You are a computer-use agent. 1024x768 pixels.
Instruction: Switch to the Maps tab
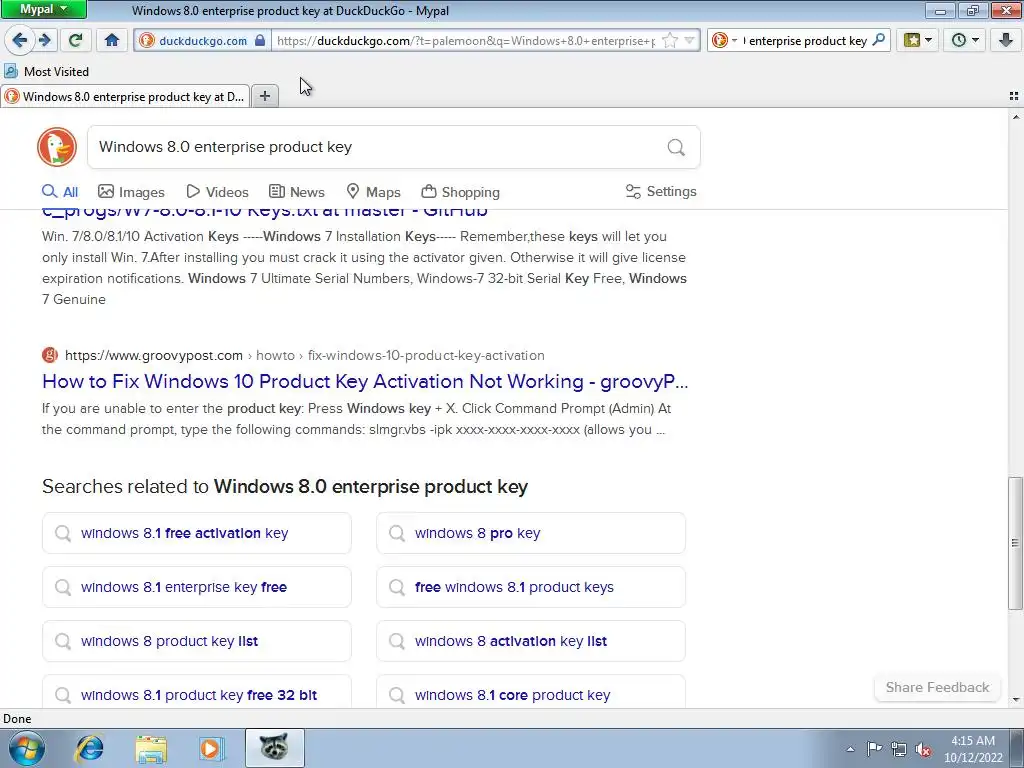pyautogui.click(x=373, y=192)
